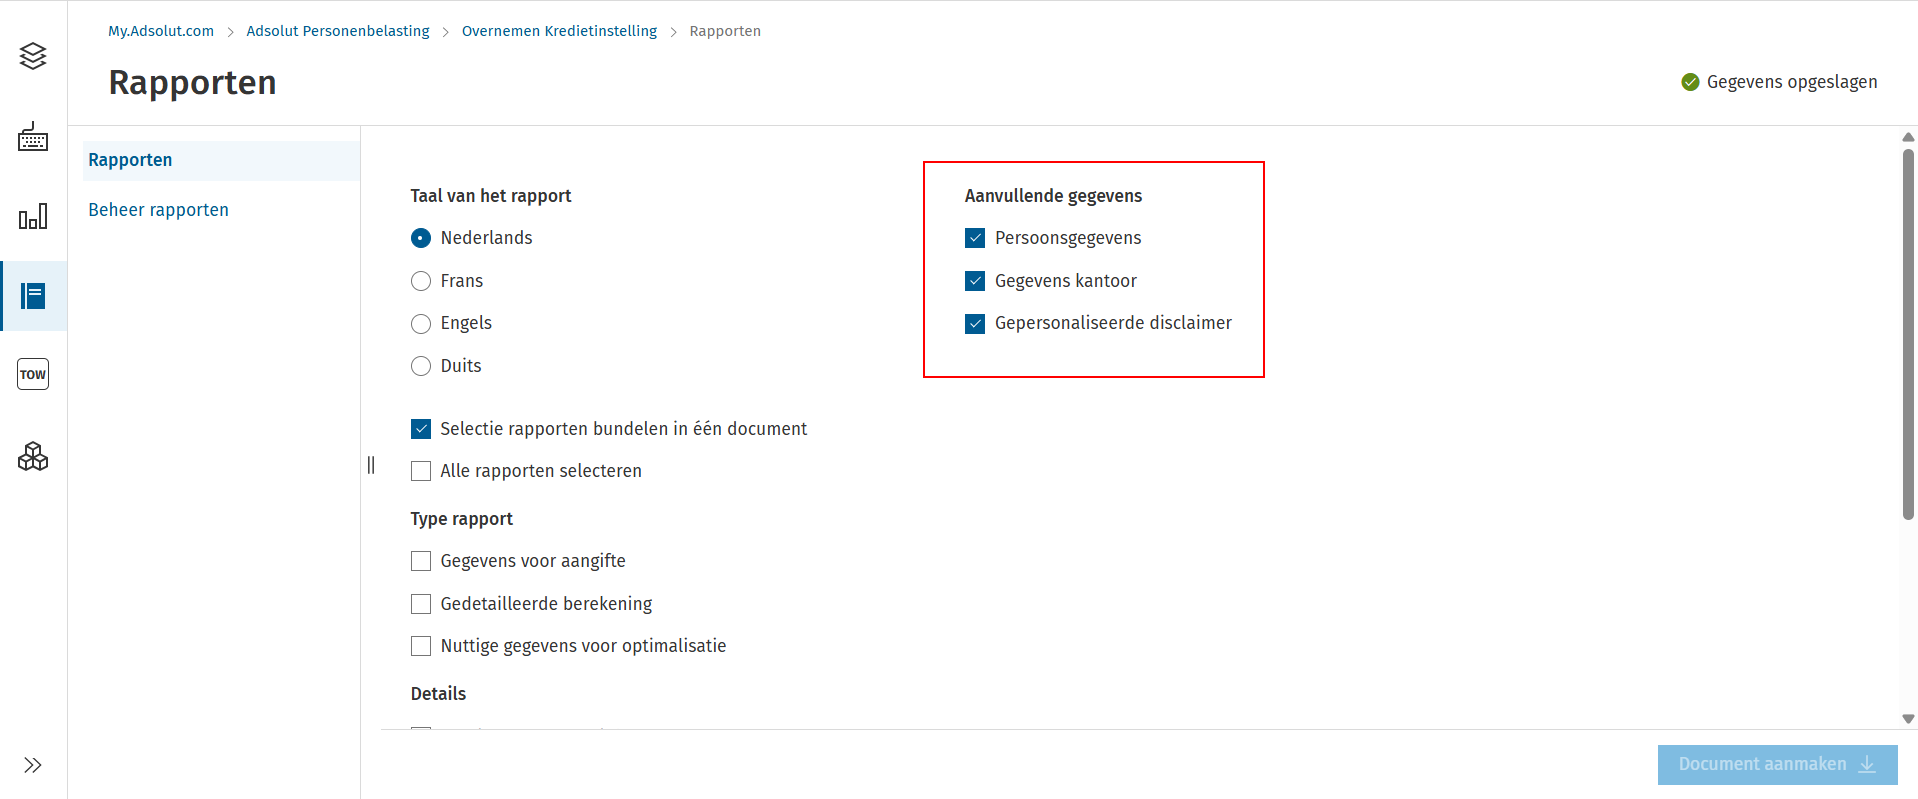Select the reports document icon in sidebar
The height and width of the screenshot is (799, 1918).
click(33, 296)
